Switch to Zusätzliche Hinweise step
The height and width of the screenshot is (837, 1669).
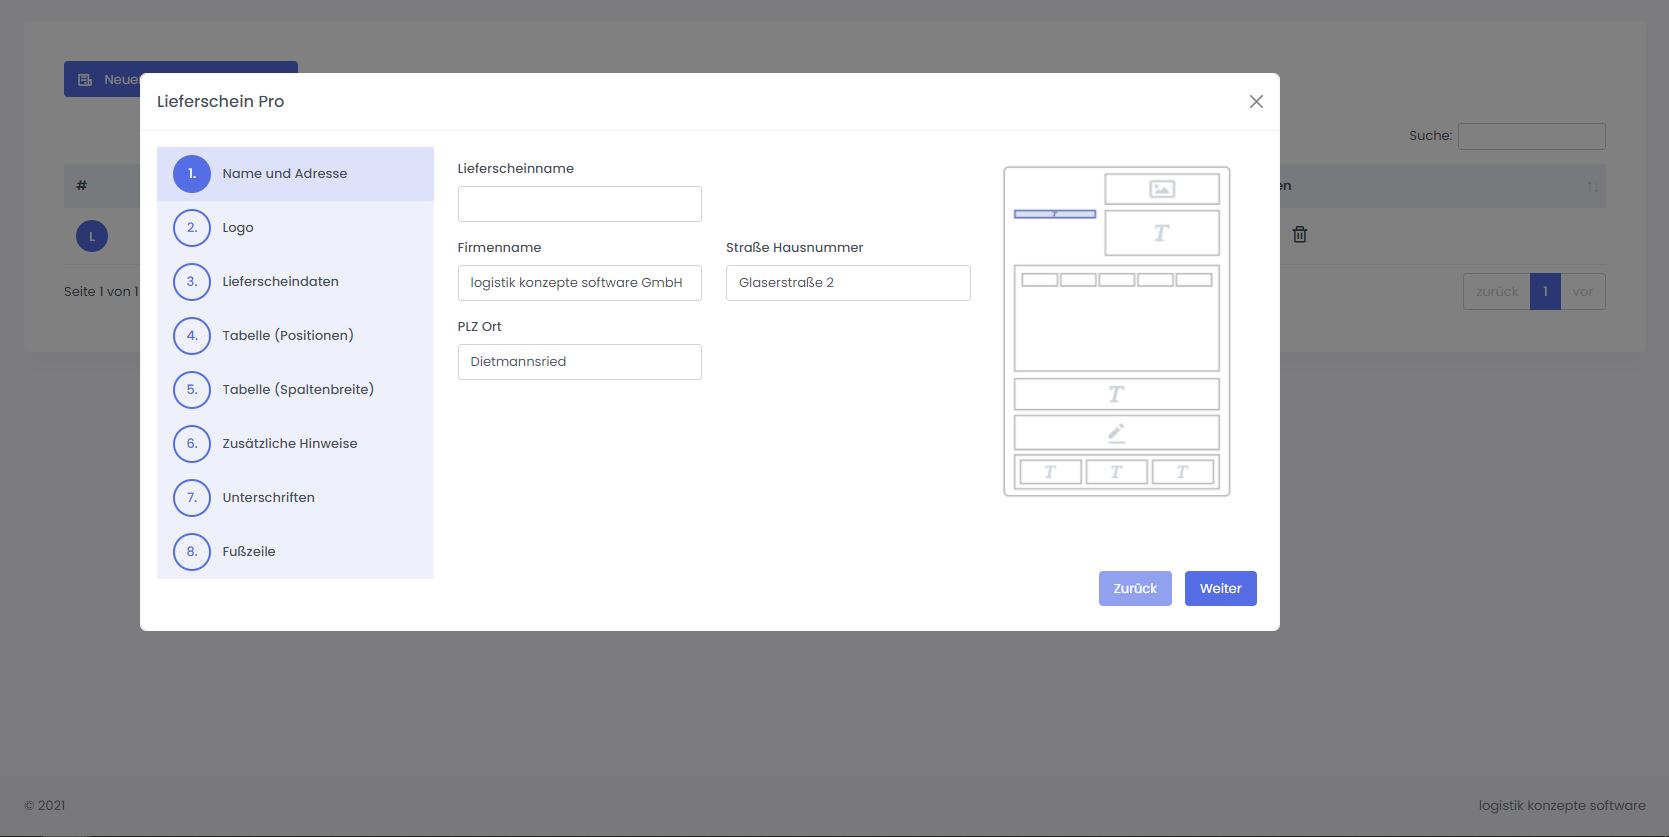289,444
